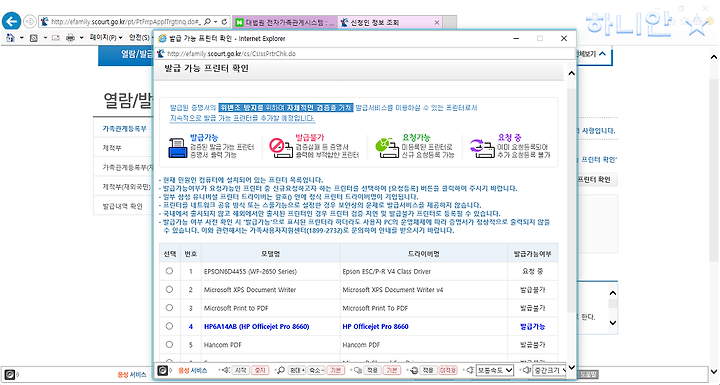Image resolution: width=720 pixels, height=385 pixels.
Task: Select radio button for Microsoft XPS Document Writer
Action: [x=169, y=289]
